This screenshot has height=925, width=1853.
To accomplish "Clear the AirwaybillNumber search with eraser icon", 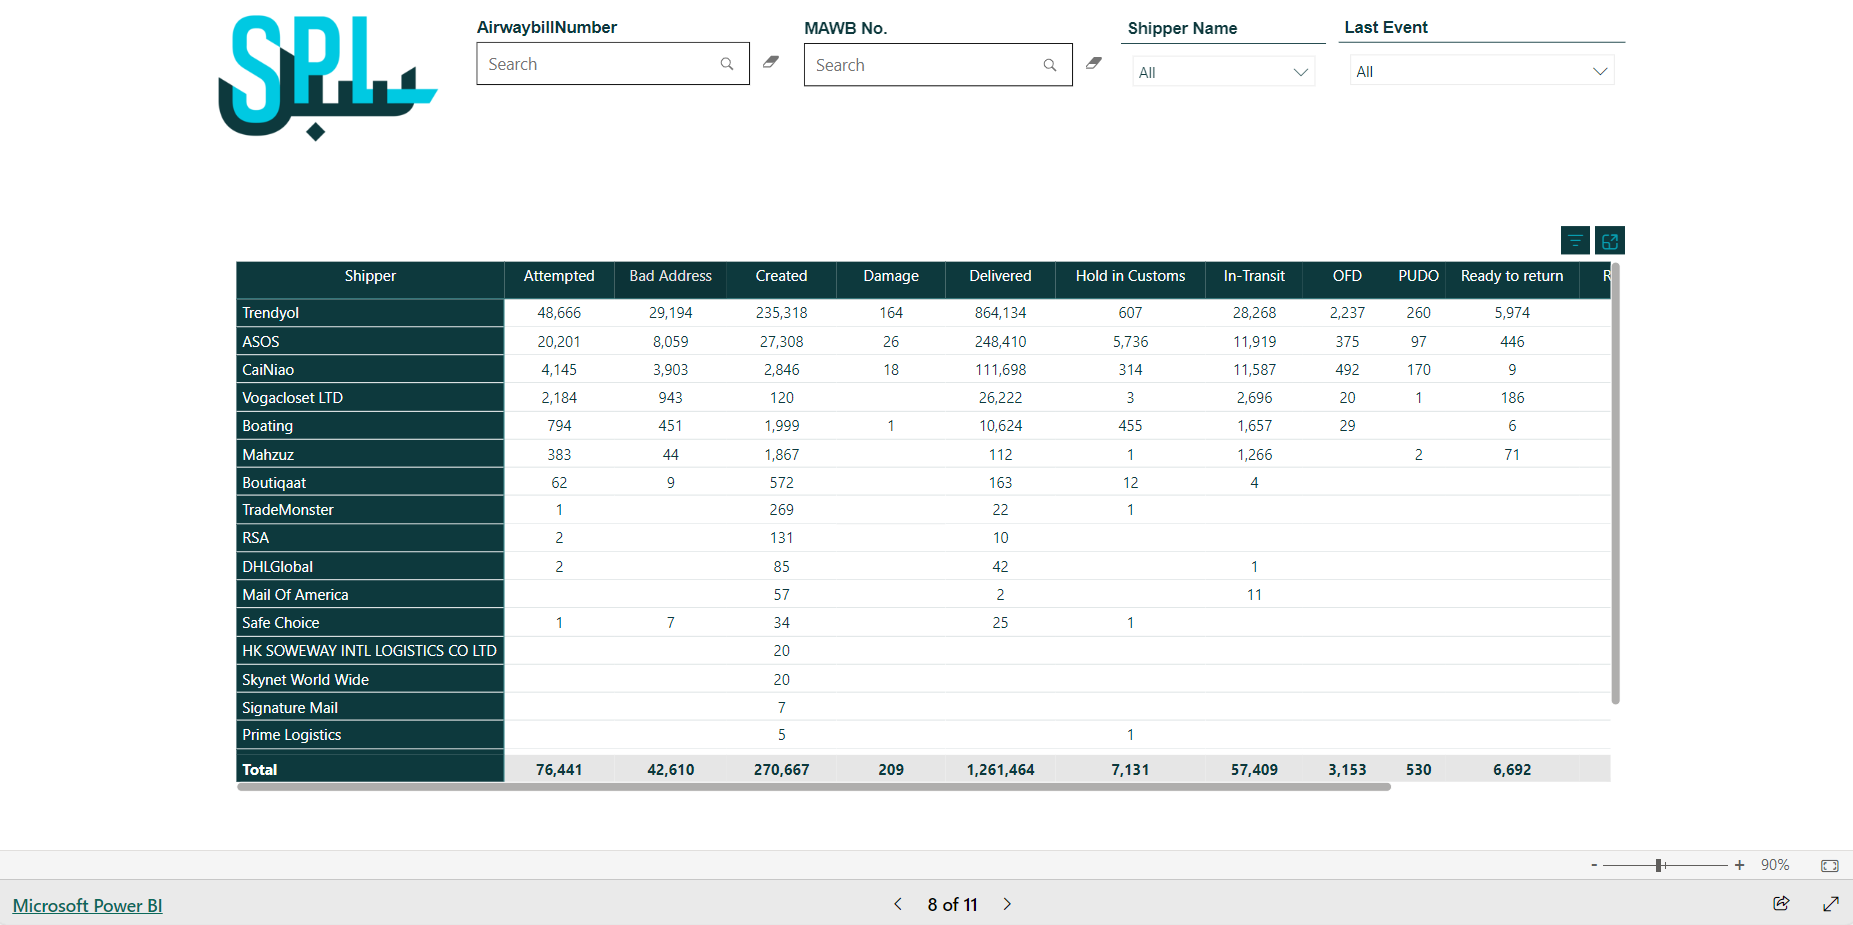I will pyautogui.click(x=771, y=62).
